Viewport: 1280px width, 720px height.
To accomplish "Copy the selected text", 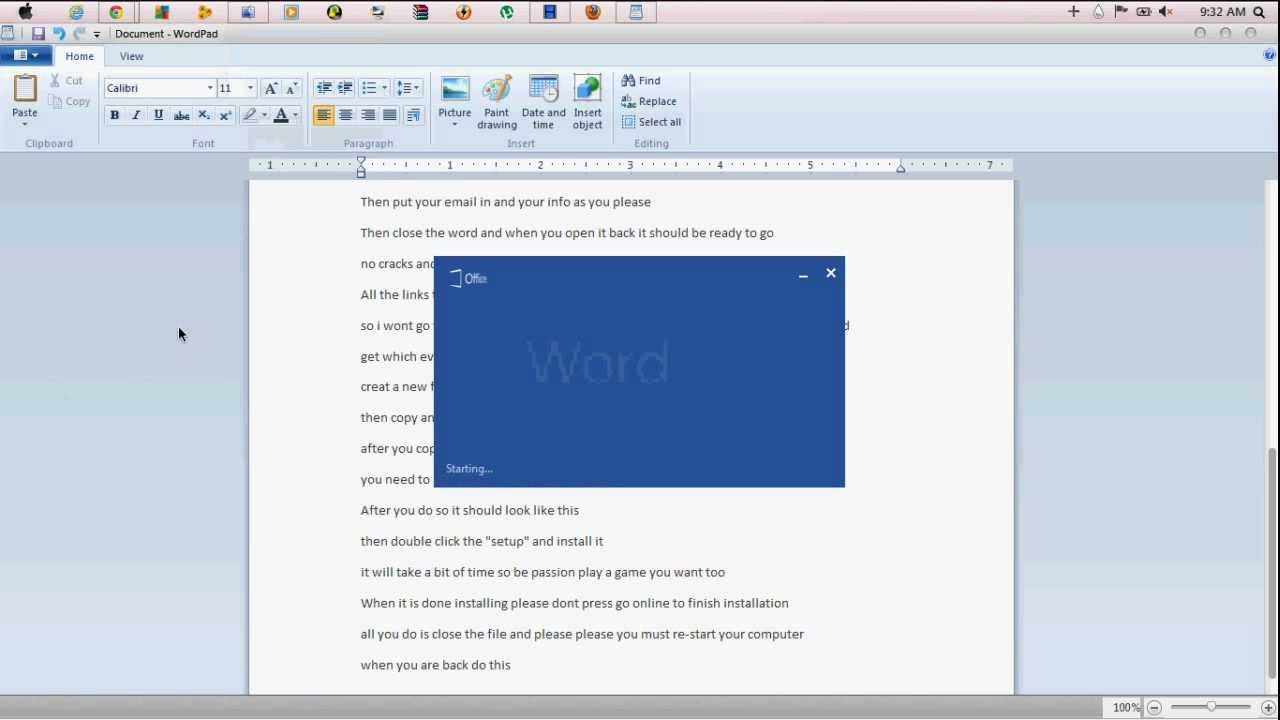I will click(70, 102).
